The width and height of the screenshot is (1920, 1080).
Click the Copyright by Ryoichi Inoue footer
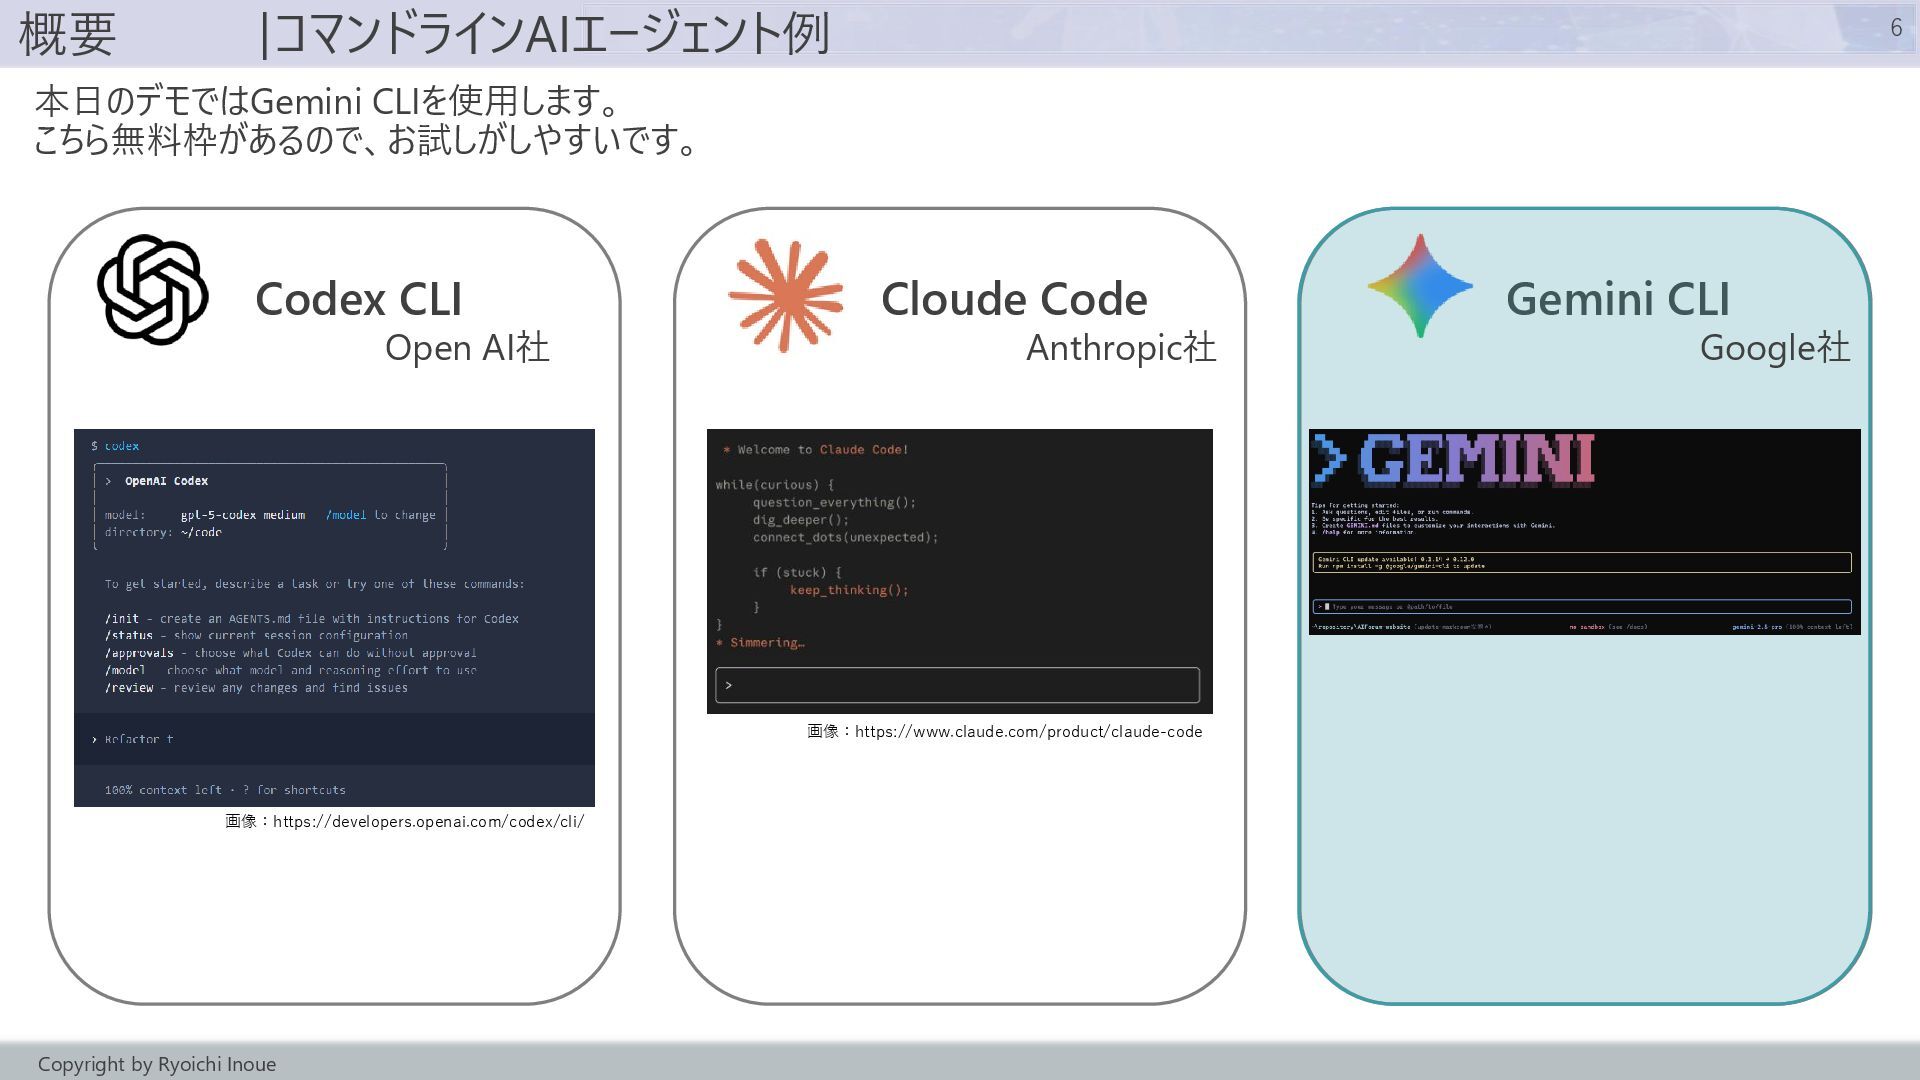(157, 1064)
